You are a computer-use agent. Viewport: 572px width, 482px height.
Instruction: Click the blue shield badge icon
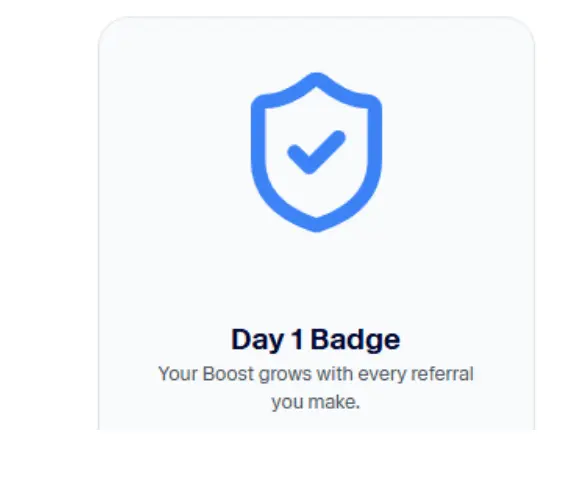(x=316, y=152)
